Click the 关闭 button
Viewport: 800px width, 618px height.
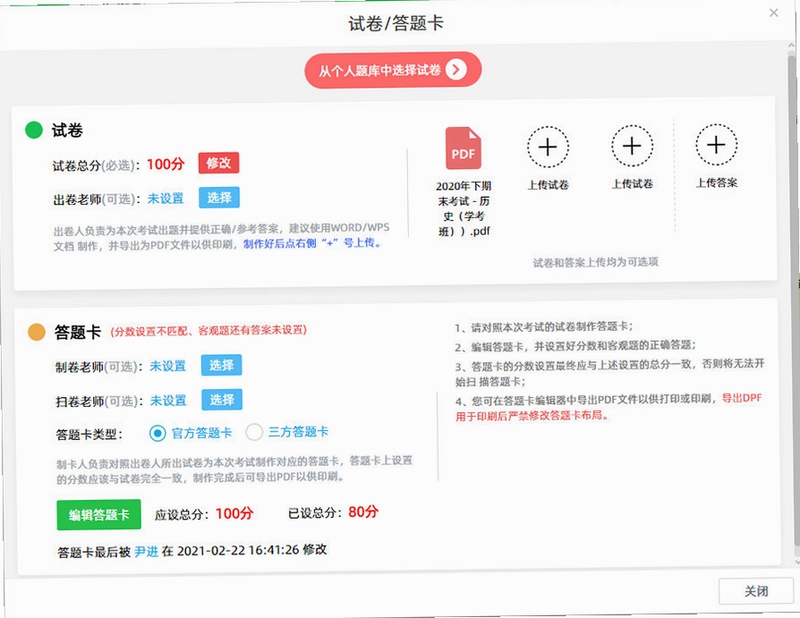coord(756,591)
